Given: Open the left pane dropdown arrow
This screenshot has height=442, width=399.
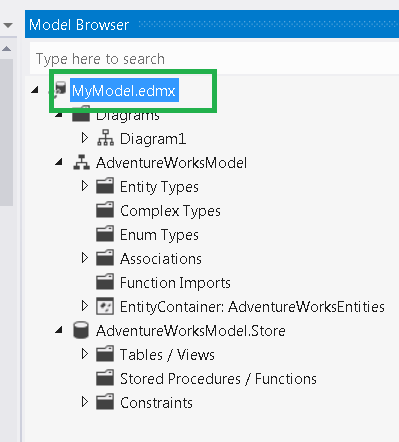Looking at the screenshot, I should (x=7, y=25).
